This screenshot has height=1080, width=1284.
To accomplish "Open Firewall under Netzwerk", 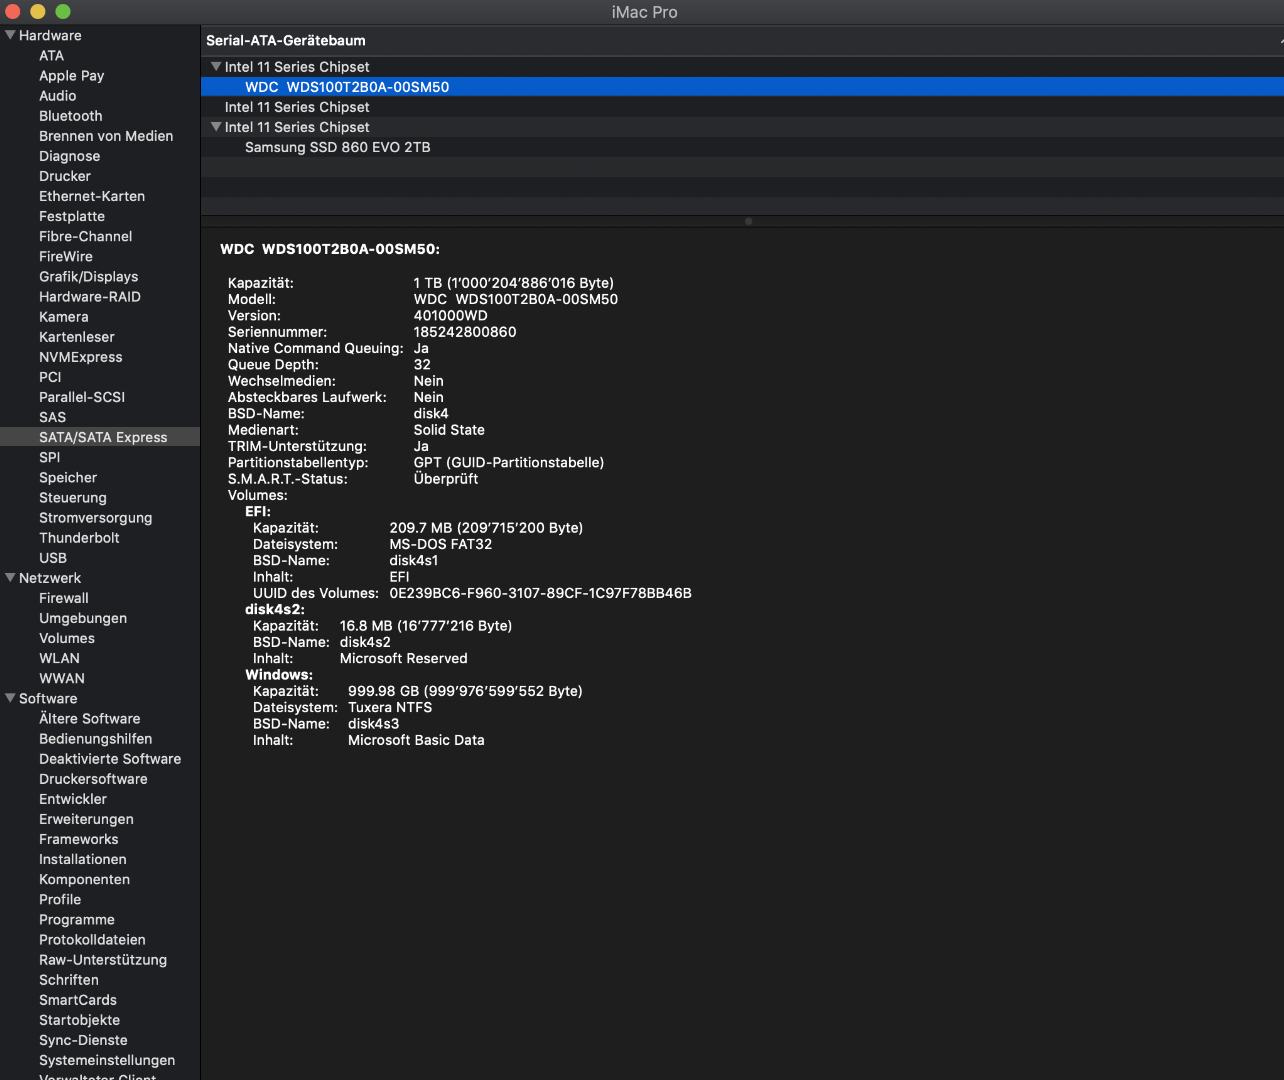I will [x=63, y=598].
